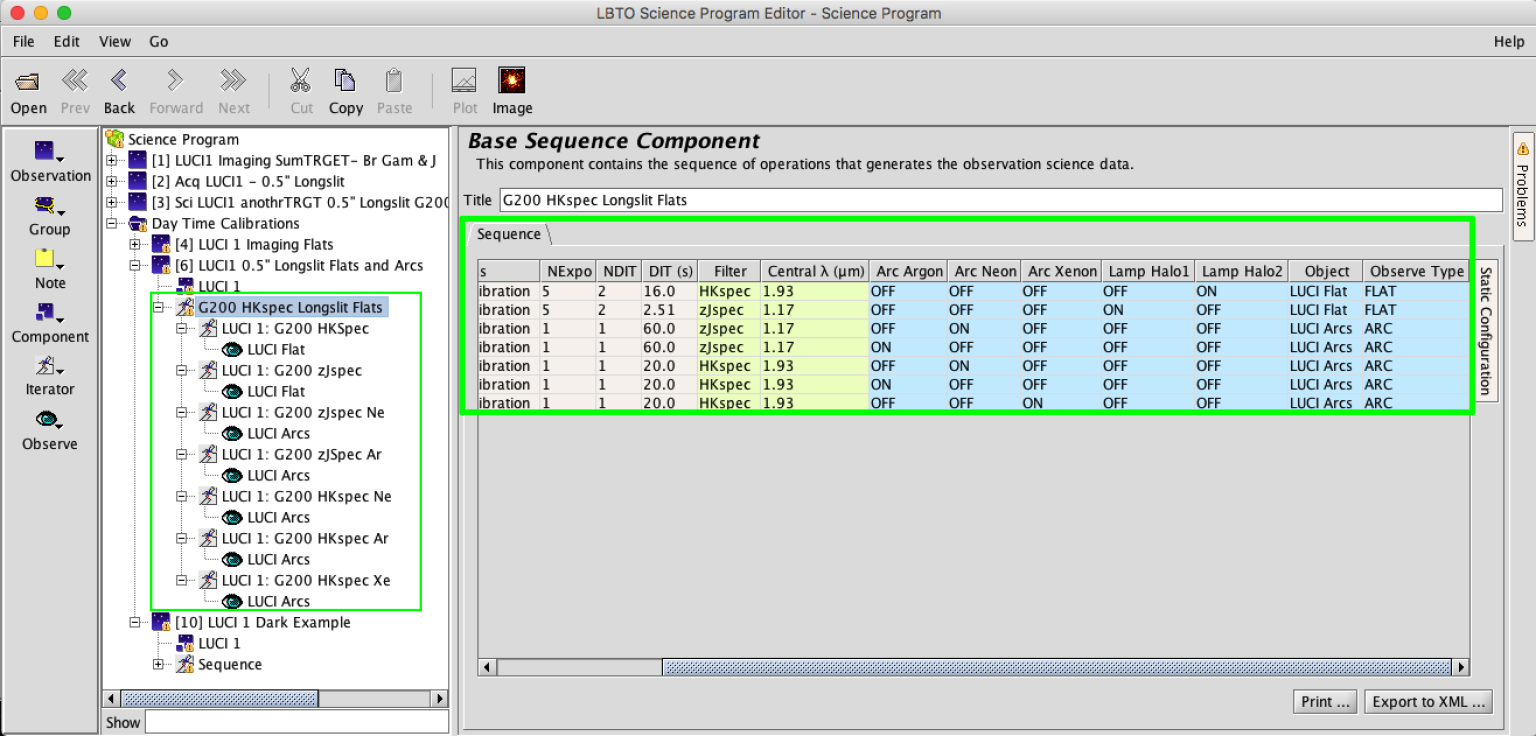Select LUCI 1: G200 zJSpec Ar tree row
Viewport: 1536px width, 736px height.
[301, 454]
